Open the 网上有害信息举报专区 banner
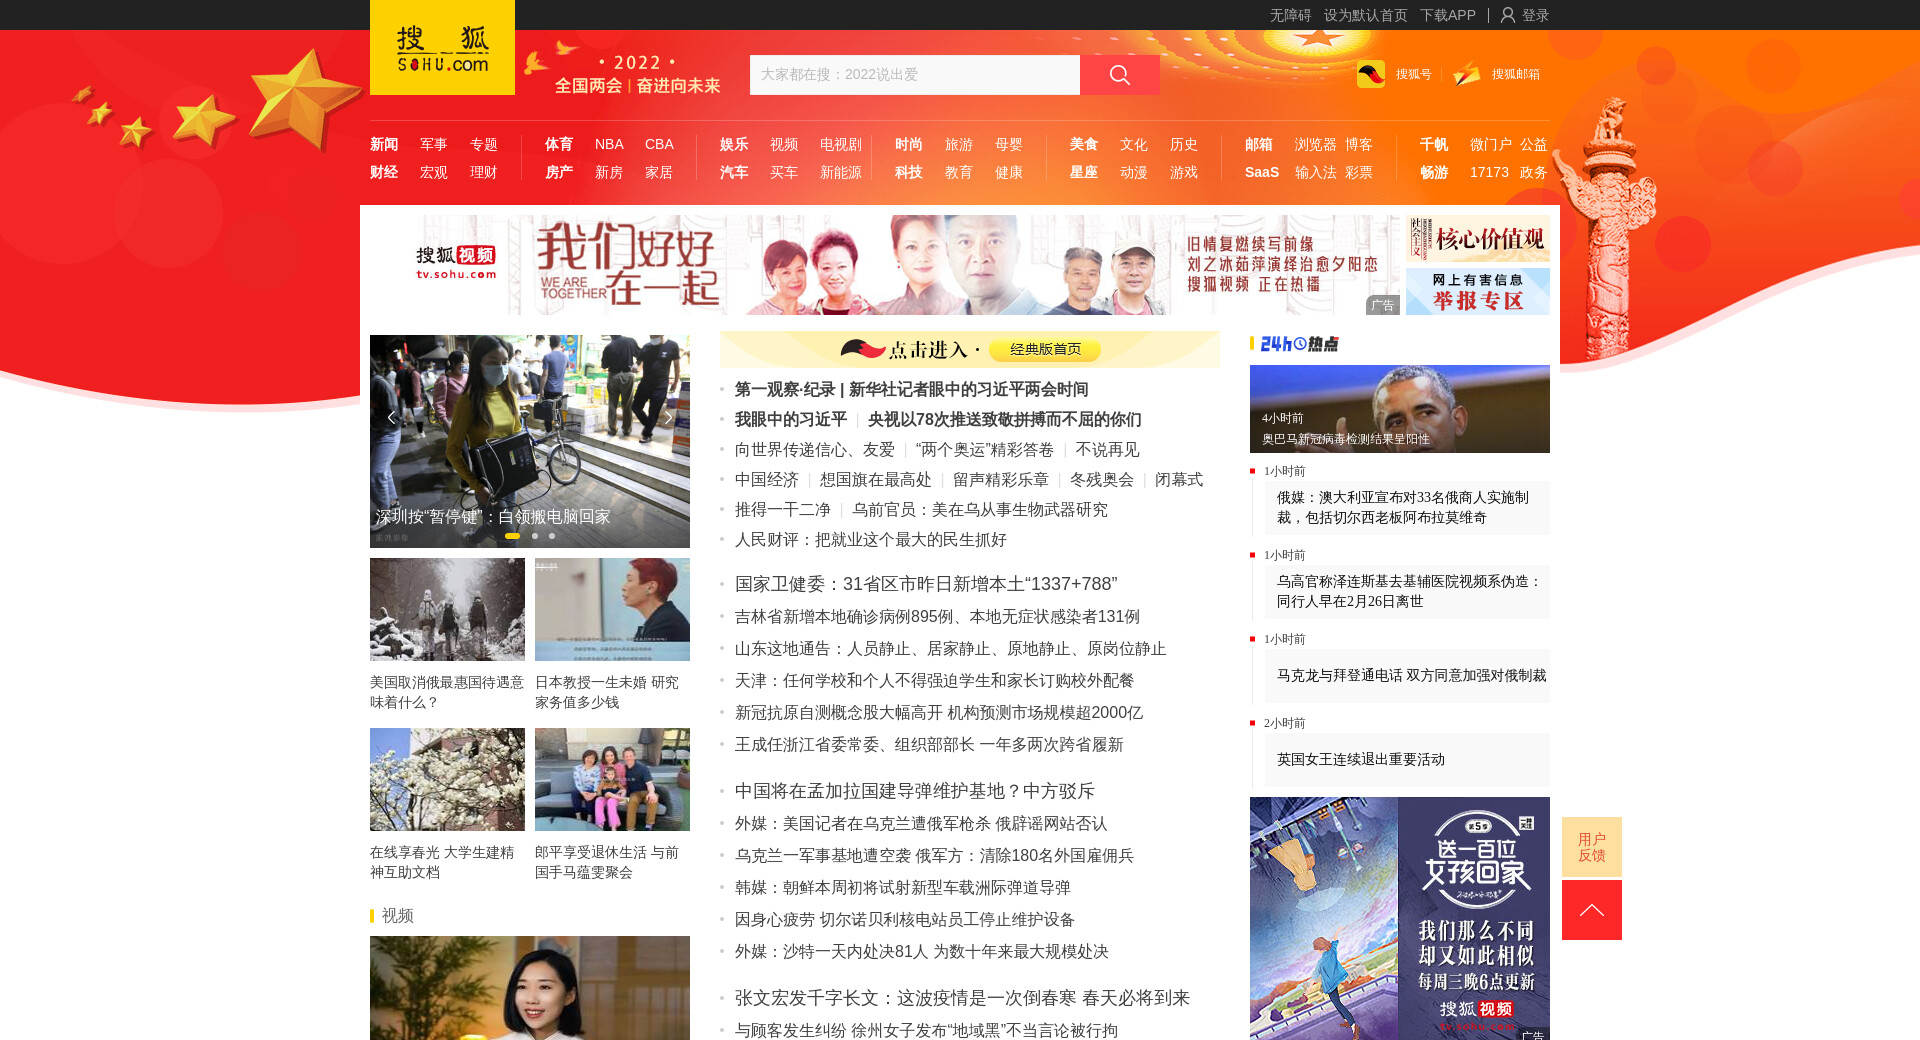This screenshot has height=1040, width=1920. tap(1477, 291)
